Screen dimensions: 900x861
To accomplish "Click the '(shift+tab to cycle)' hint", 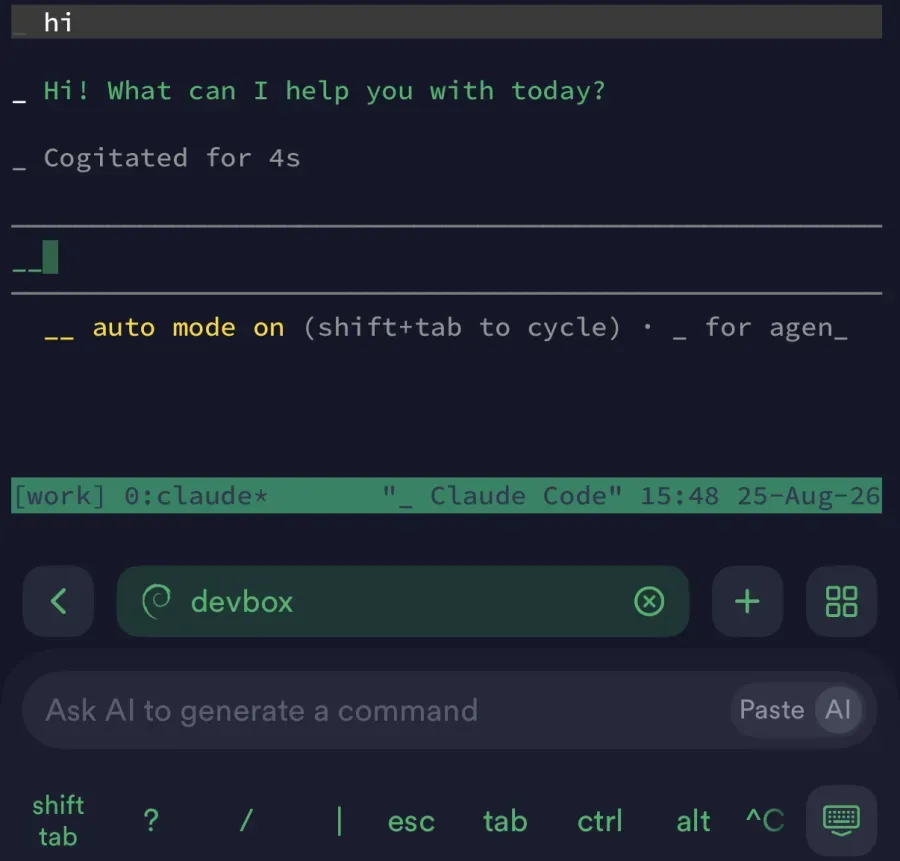I will point(462,328).
